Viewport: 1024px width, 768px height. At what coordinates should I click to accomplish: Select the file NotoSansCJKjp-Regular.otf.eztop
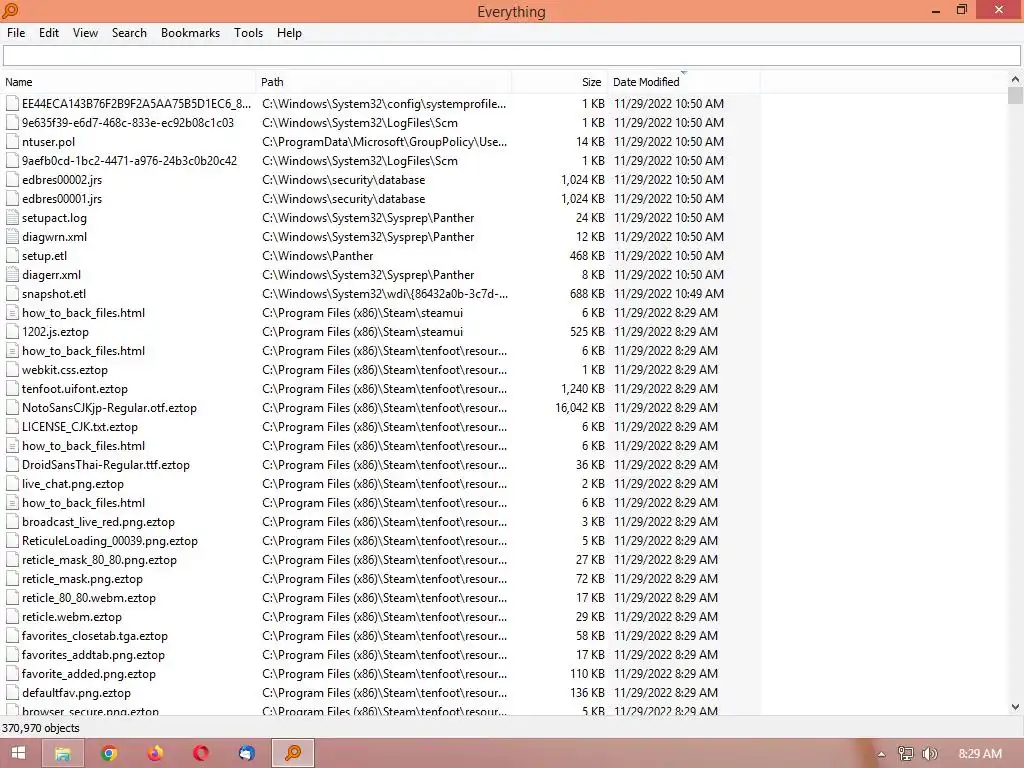109,408
